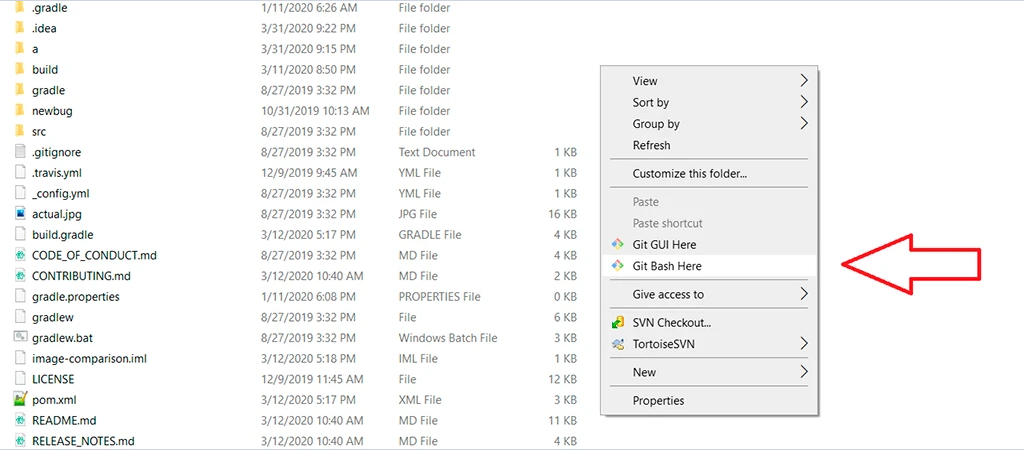
Task: Open the Group by menu entry
Action: pyautogui.click(x=656, y=124)
